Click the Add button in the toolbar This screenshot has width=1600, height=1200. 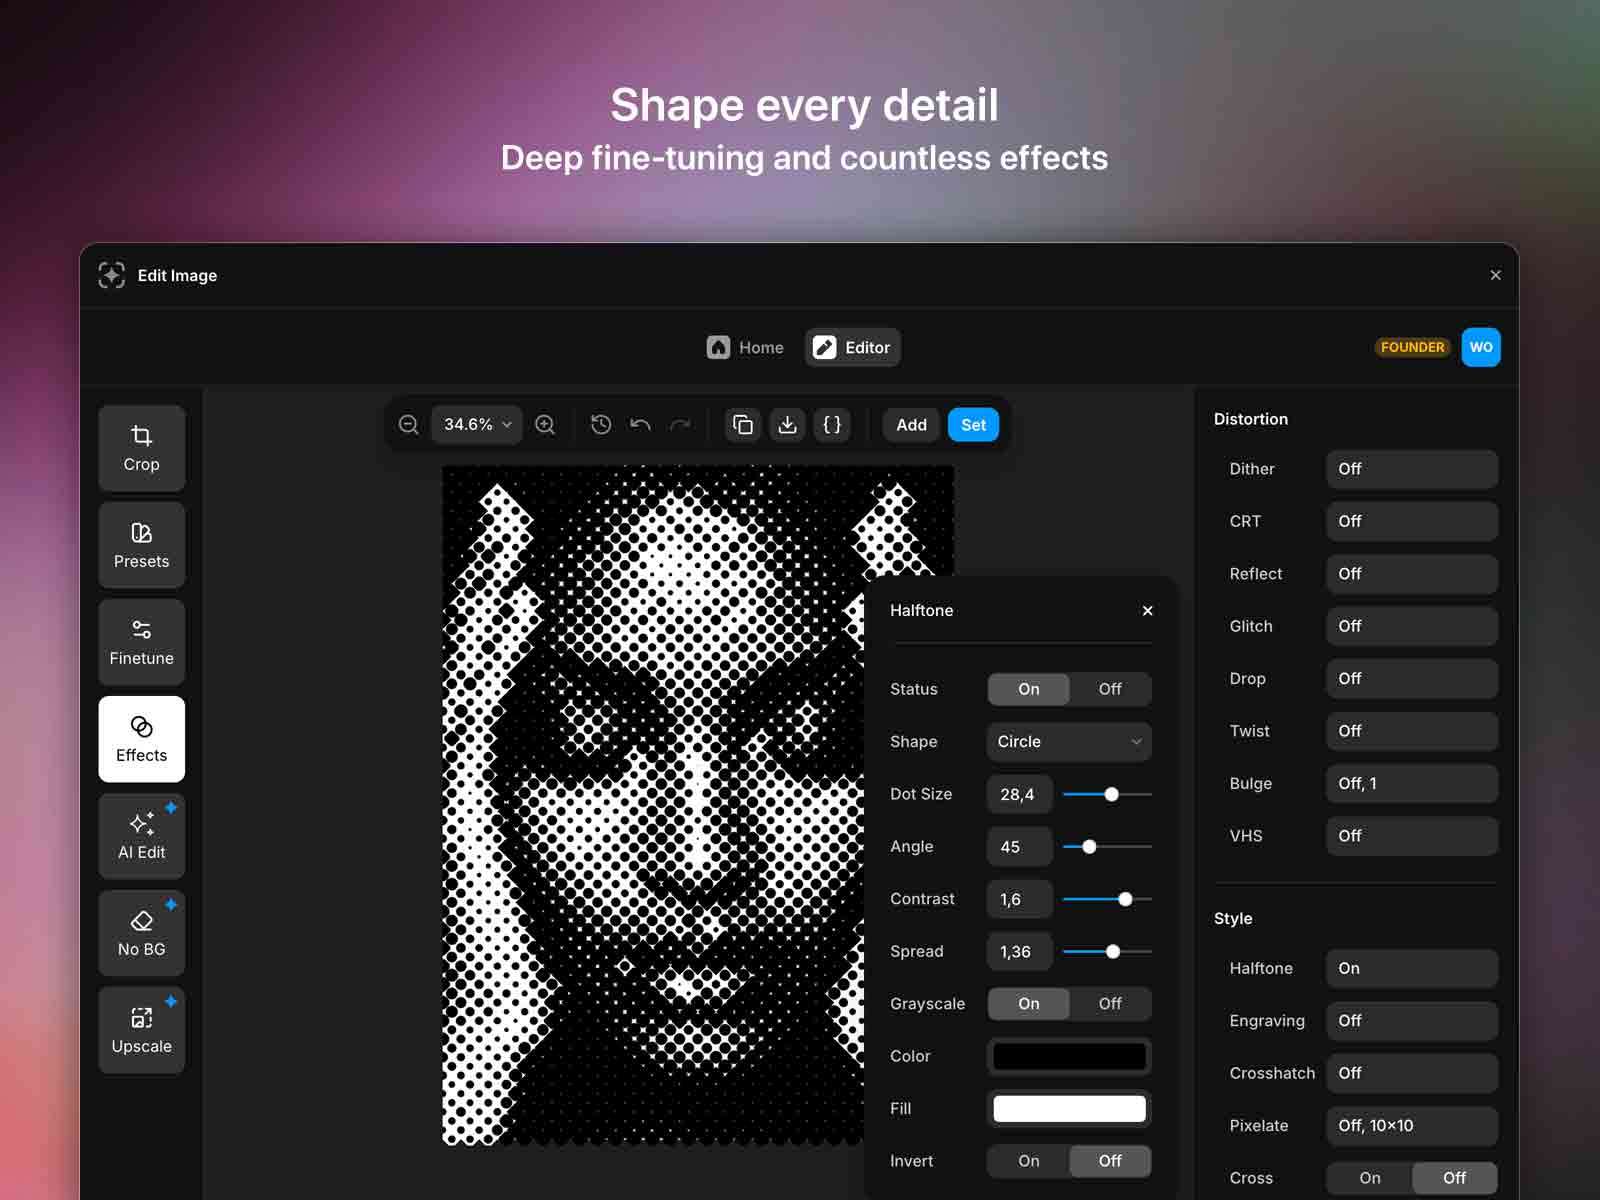pos(909,424)
